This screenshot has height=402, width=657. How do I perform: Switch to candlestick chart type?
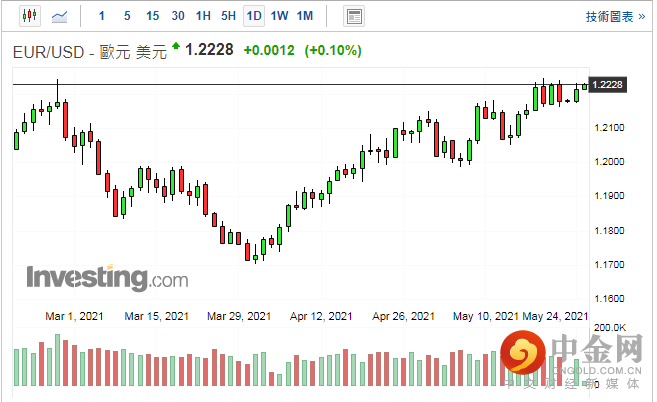[x=28, y=16]
